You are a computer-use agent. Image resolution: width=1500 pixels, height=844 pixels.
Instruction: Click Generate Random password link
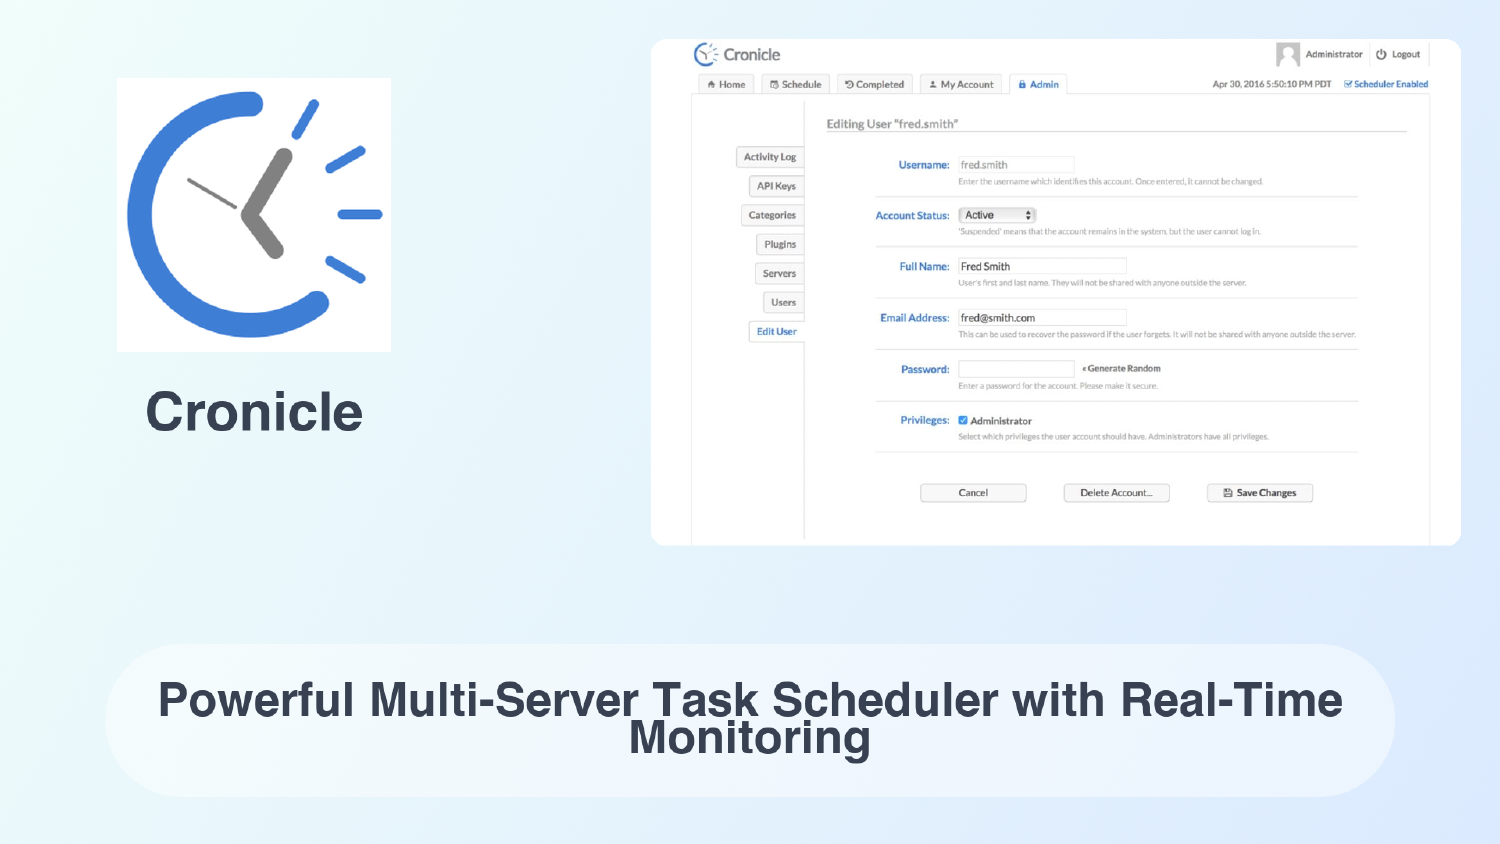tap(1122, 368)
